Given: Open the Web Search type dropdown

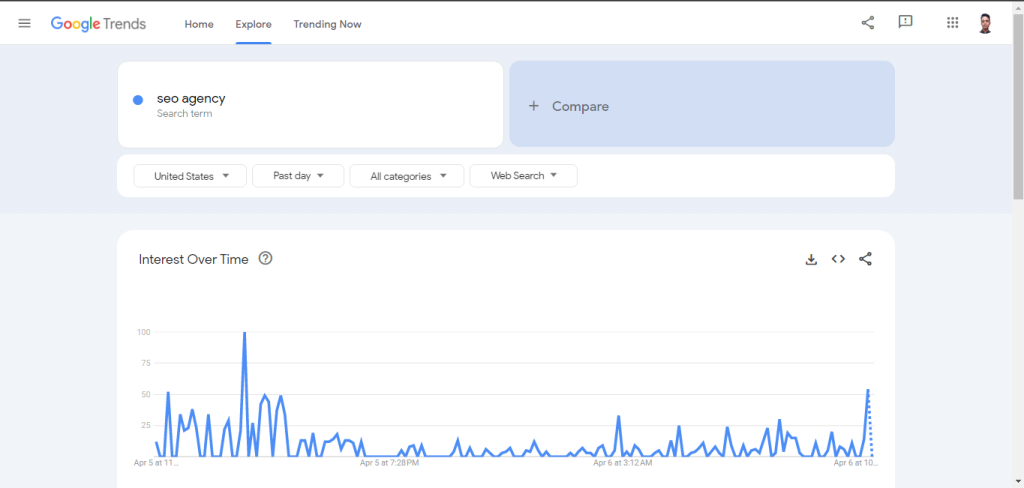Looking at the screenshot, I should (523, 176).
